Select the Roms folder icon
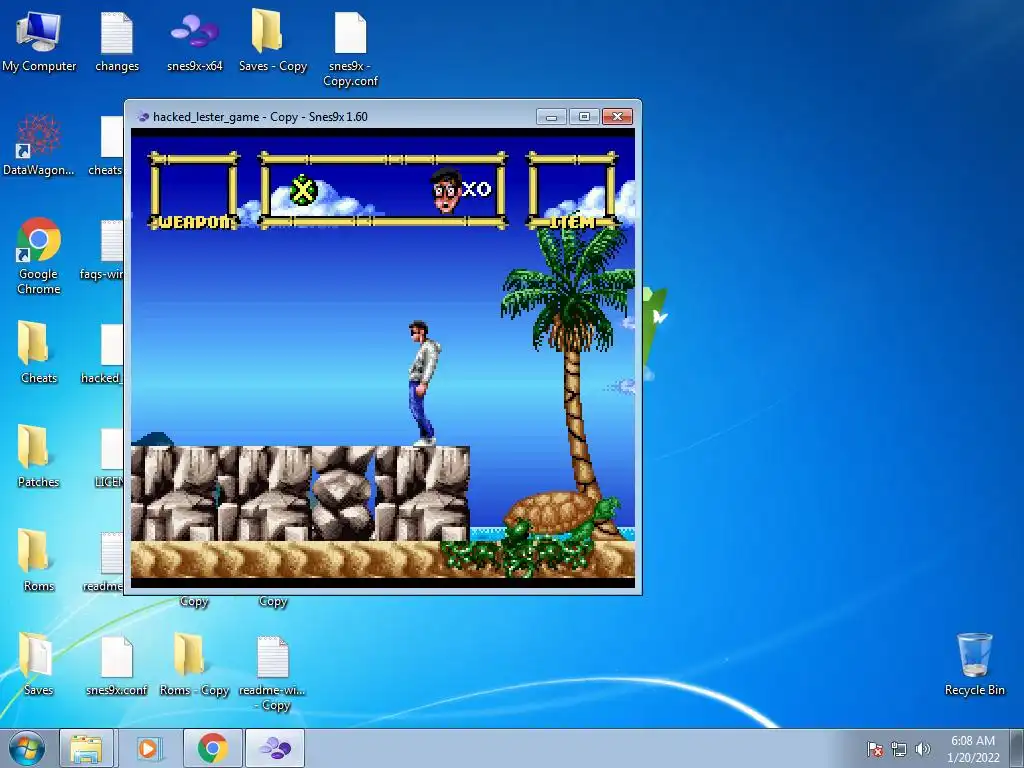Screen dimensions: 1024x768 point(39,560)
